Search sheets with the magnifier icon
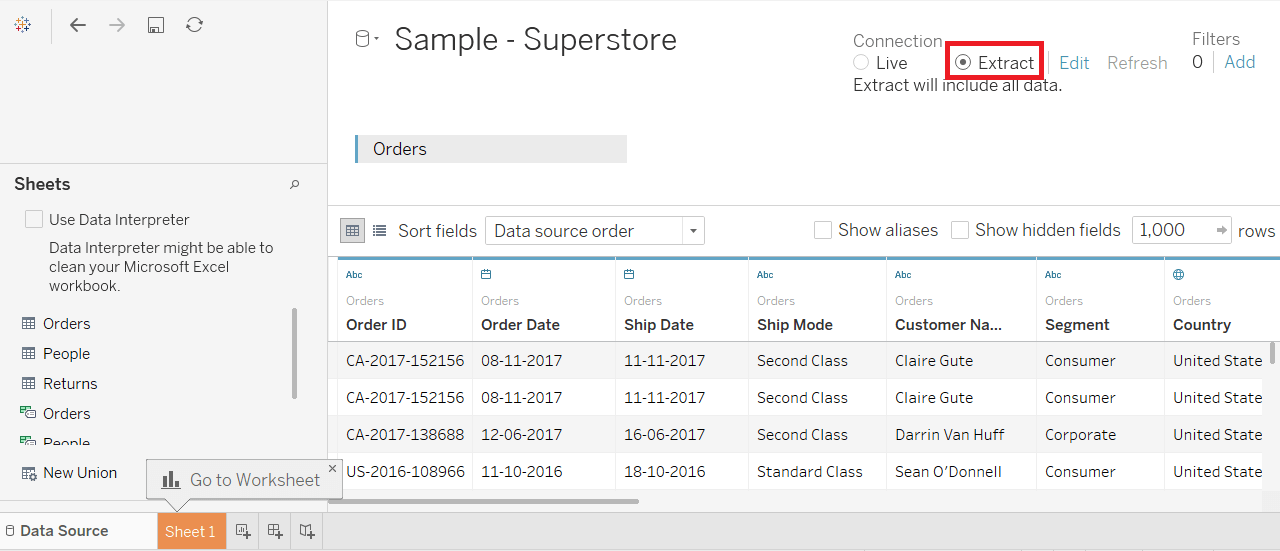 (x=295, y=184)
